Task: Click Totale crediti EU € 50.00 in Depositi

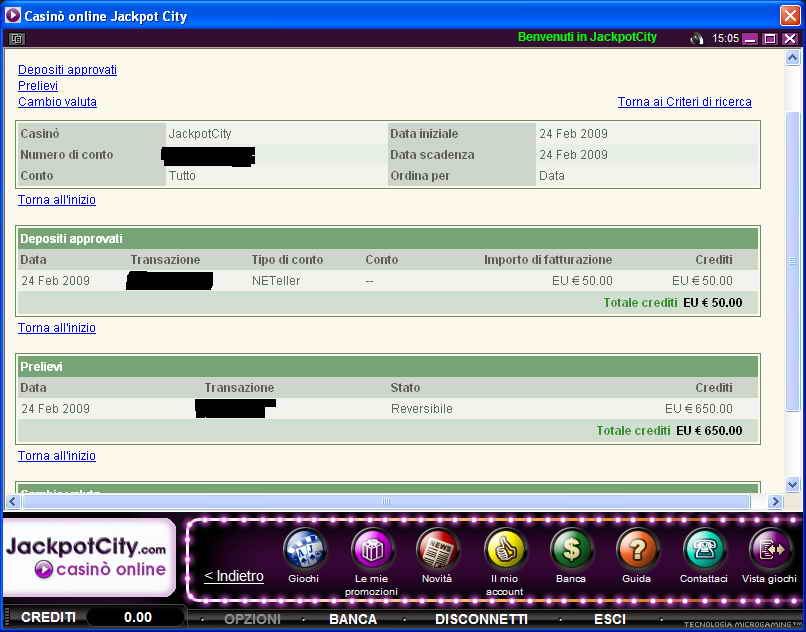Action: [x=673, y=303]
